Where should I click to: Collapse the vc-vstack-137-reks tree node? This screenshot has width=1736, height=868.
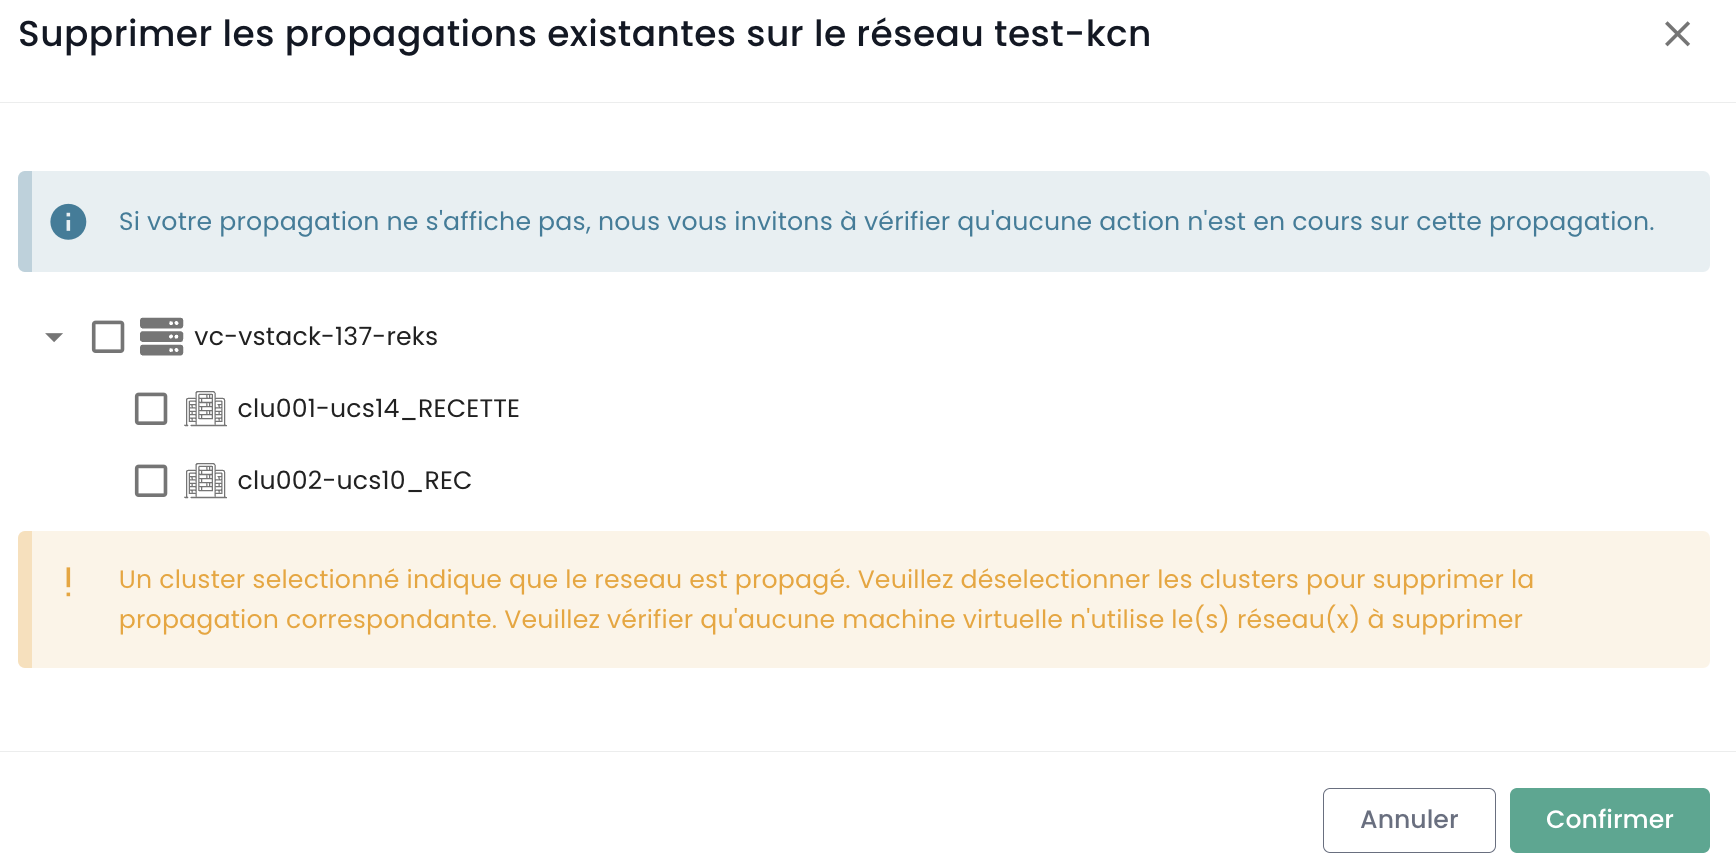click(x=54, y=337)
